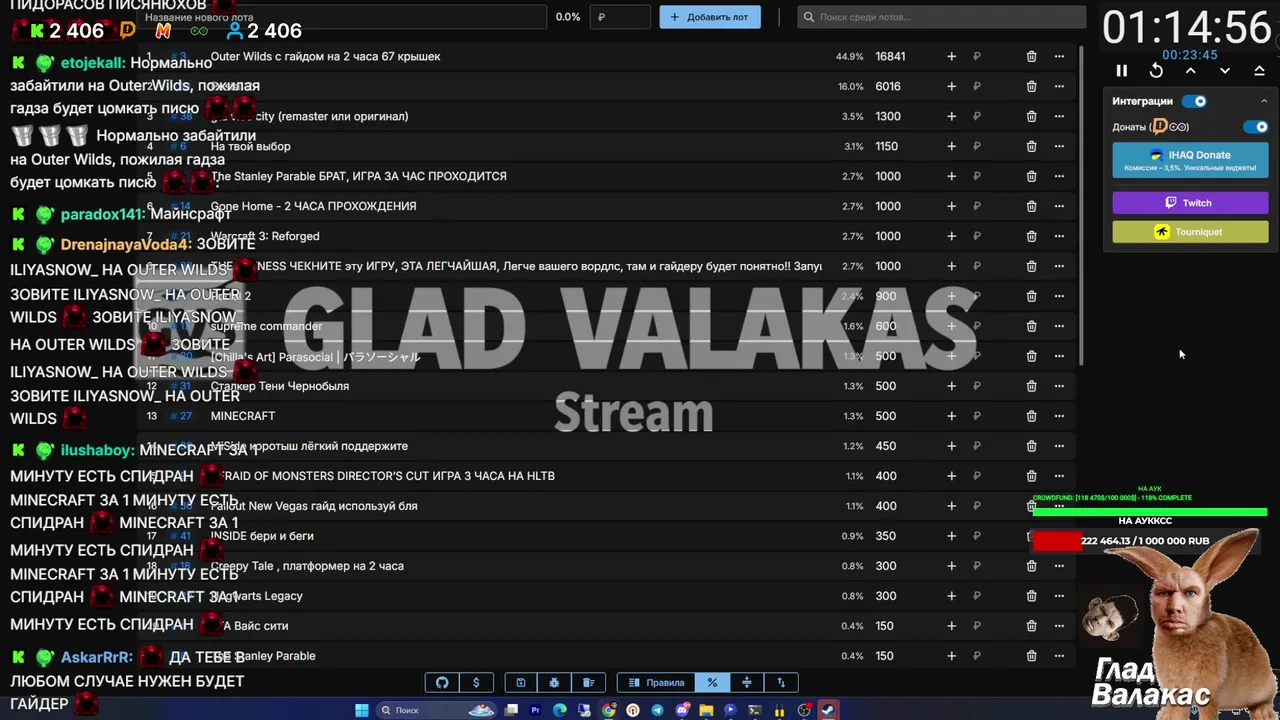Increase timer with the up chevron

click(1190, 71)
